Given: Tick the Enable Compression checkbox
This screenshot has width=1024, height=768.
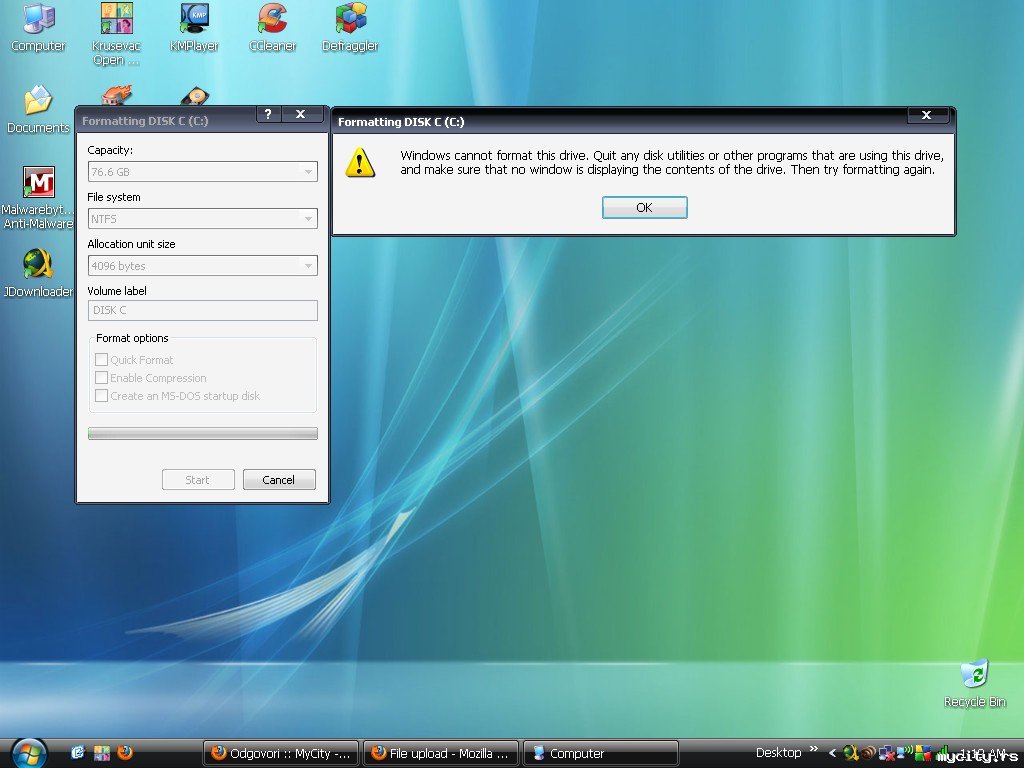Looking at the screenshot, I should coord(101,377).
